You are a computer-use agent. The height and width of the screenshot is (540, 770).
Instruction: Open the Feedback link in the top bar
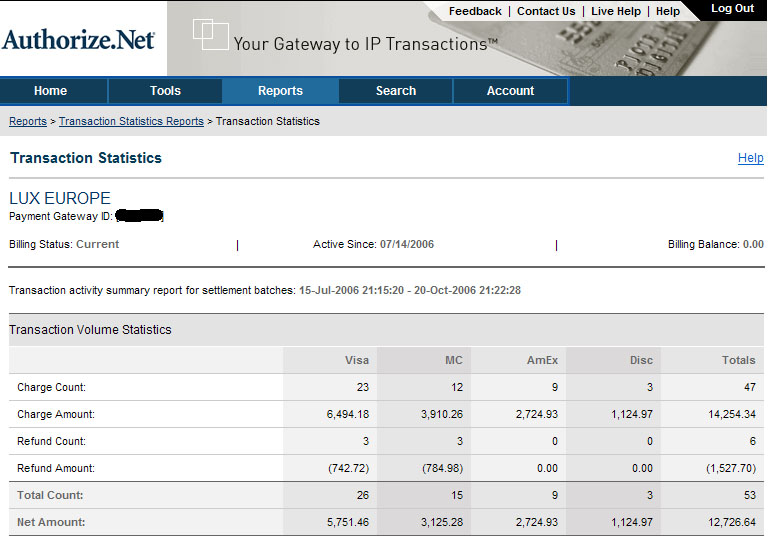(475, 12)
